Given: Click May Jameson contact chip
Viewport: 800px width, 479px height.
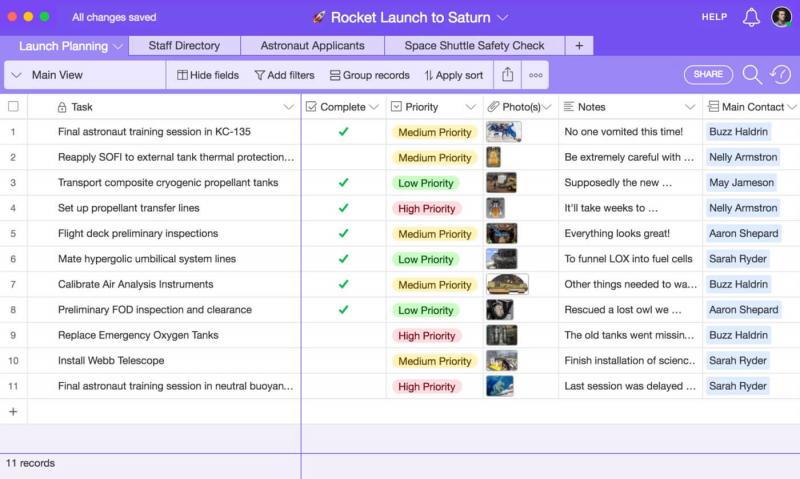Looking at the screenshot, I should pyautogui.click(x=741, y=183).
